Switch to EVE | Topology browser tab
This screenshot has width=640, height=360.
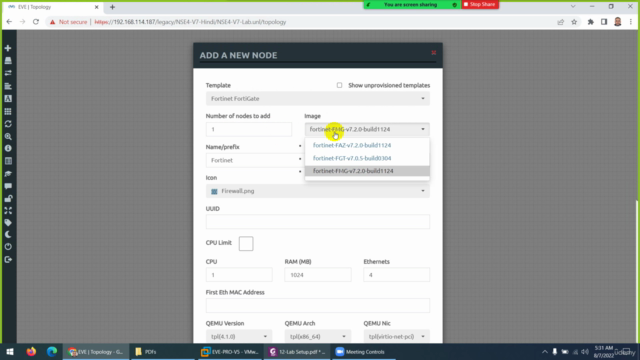tap(53, 7)
